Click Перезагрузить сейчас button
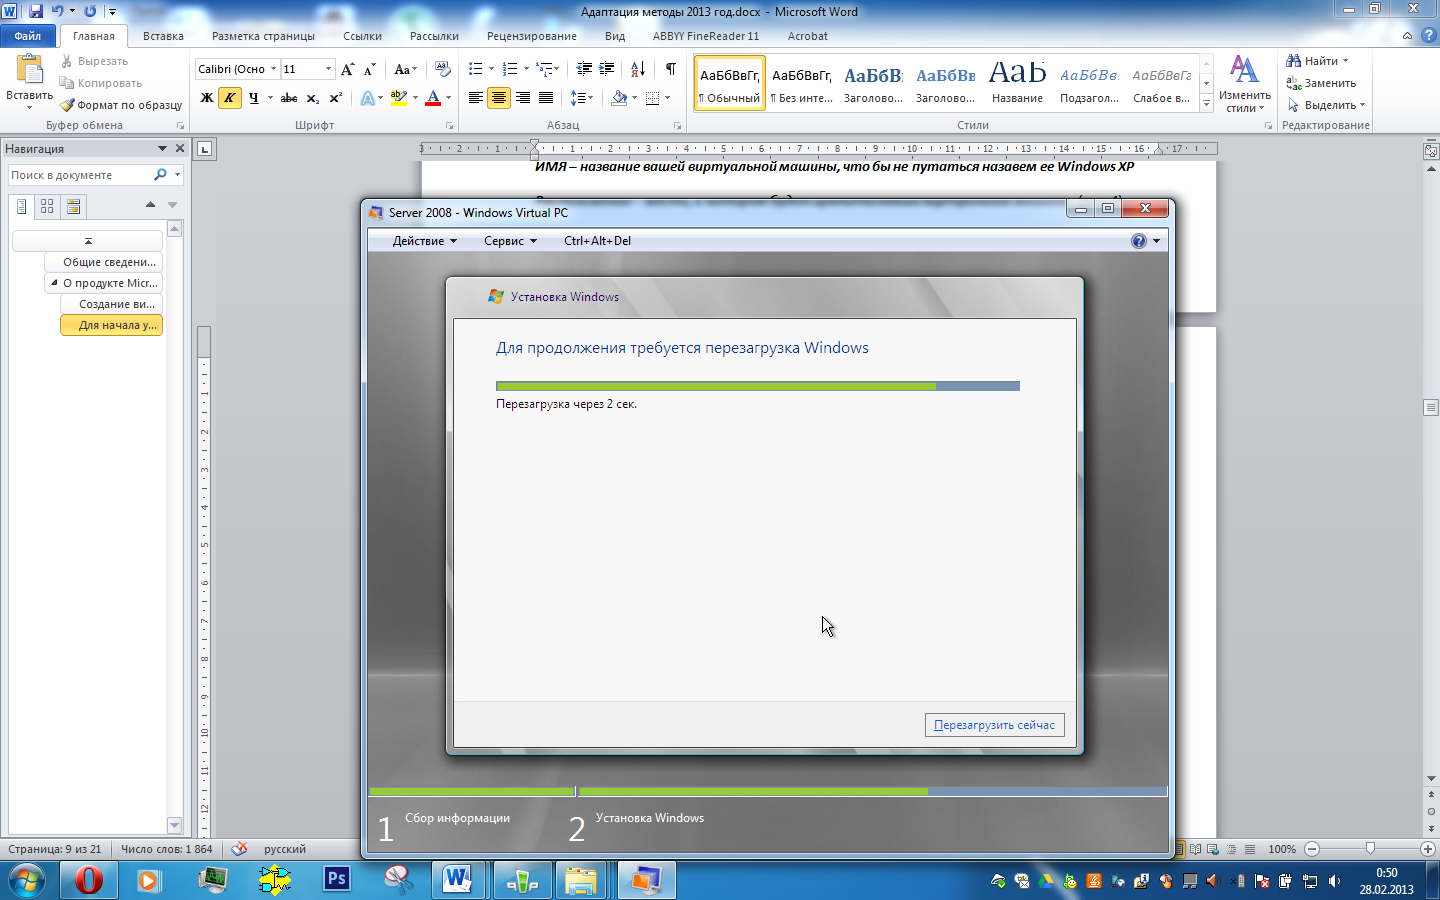This screenshot has height=900, width=1440. pyautogui.click(x=994, y=725)
